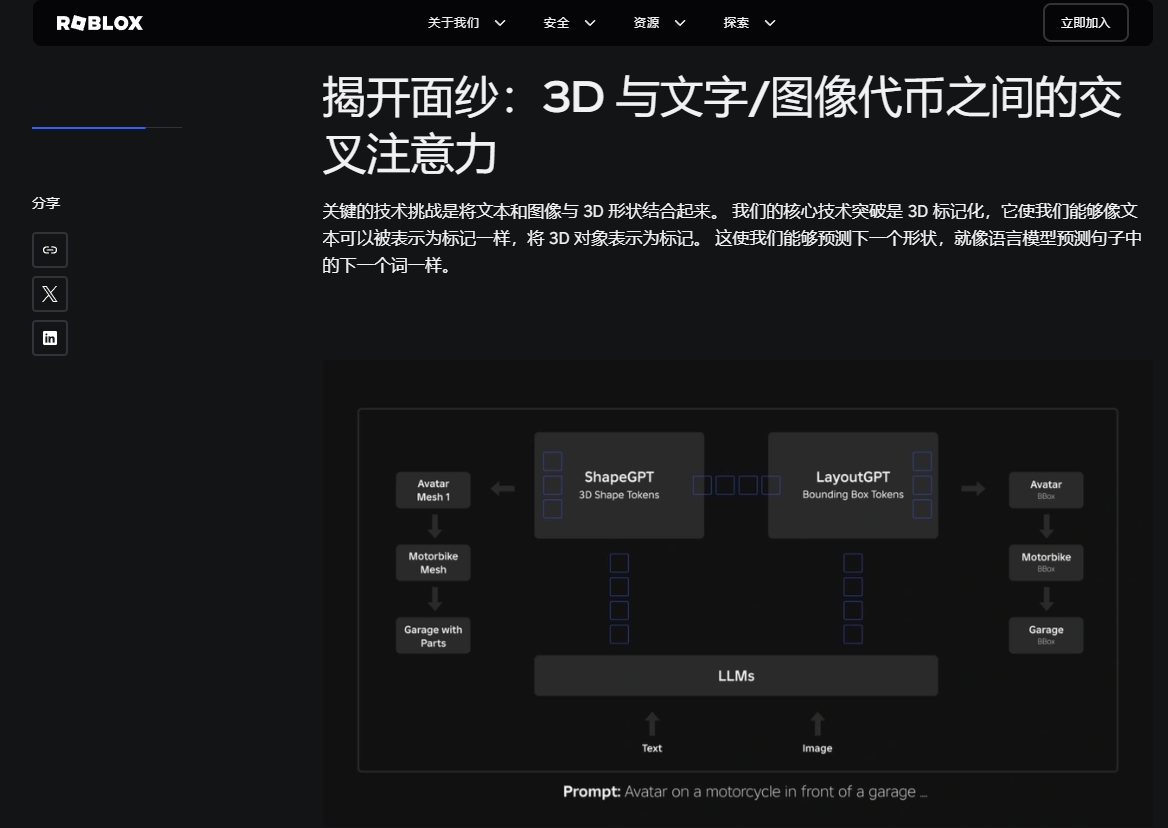
Task: Click the Avatar Mesh 1 box
Action: tap(433, 490)
